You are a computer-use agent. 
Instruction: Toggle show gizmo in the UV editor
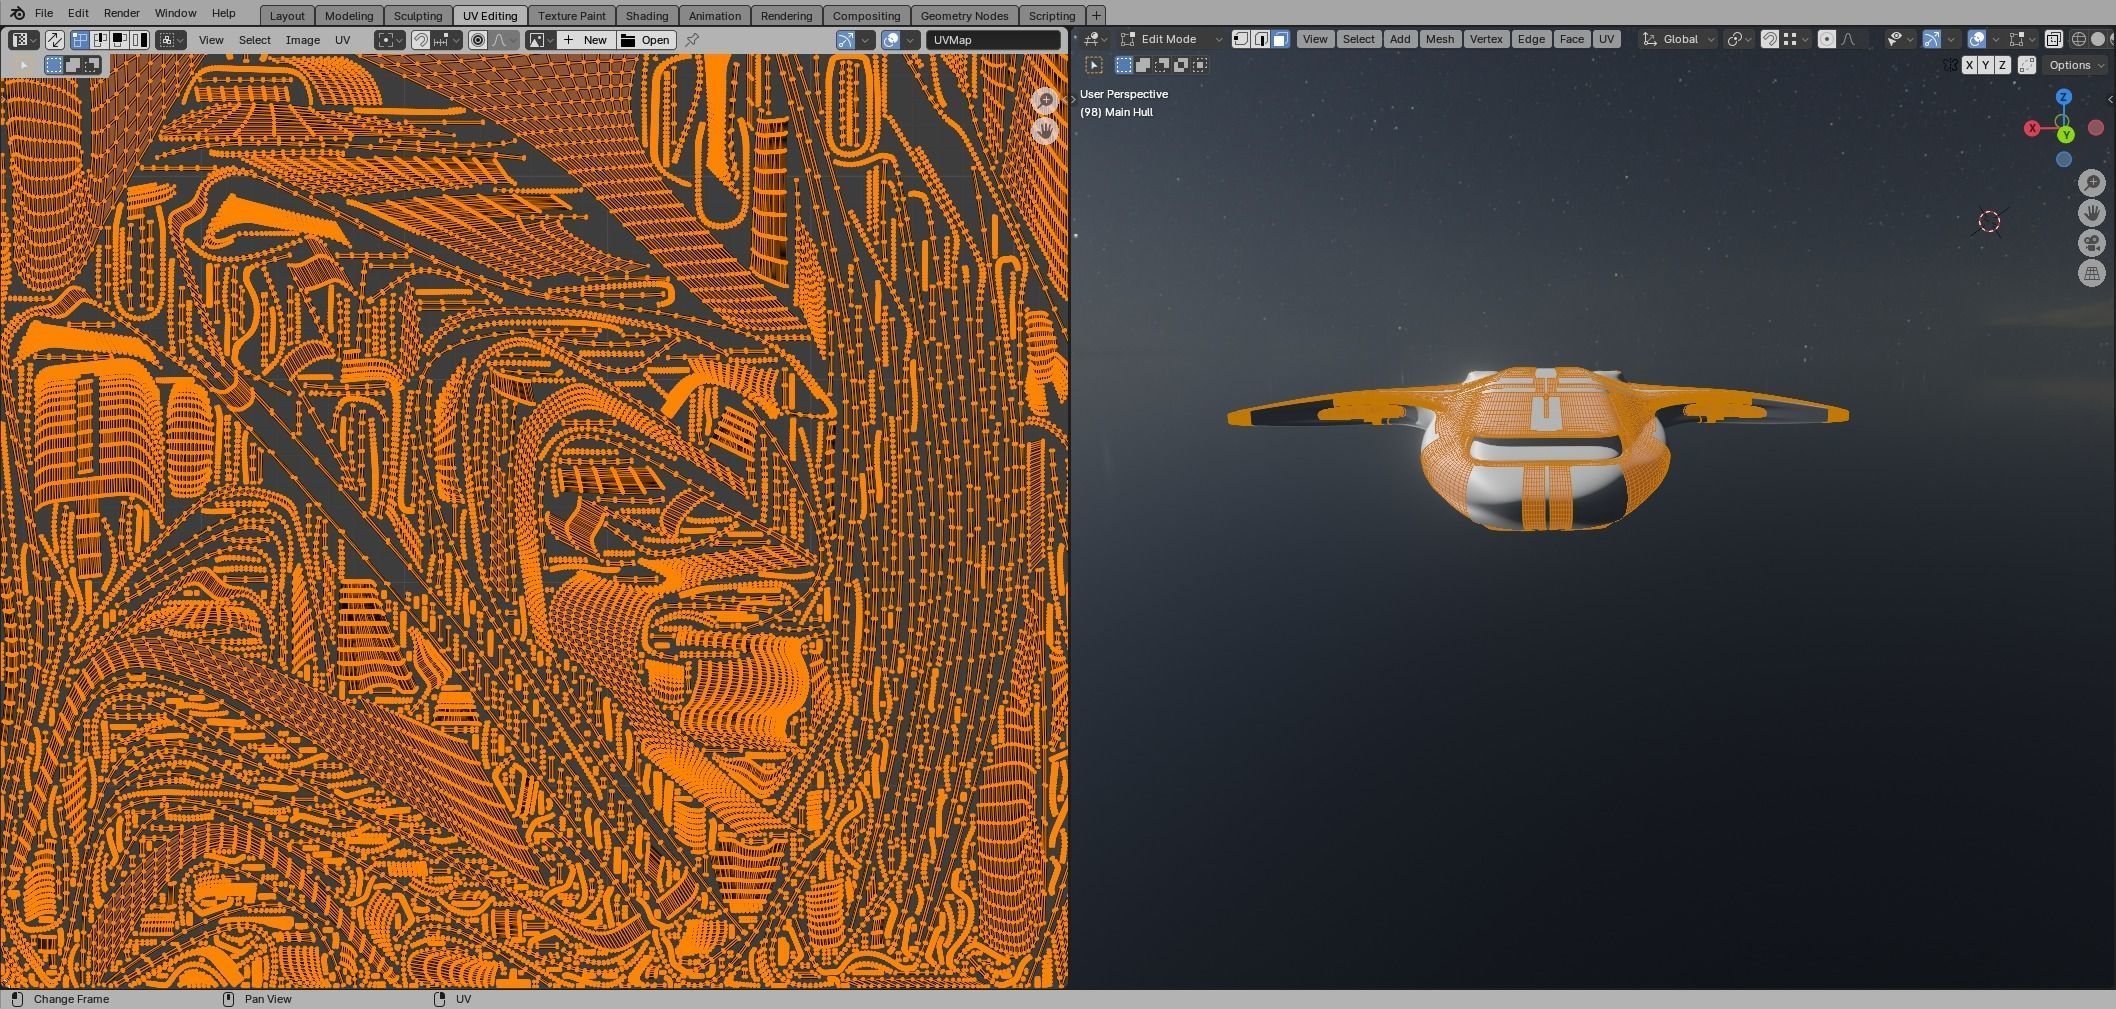coord(846,40)
